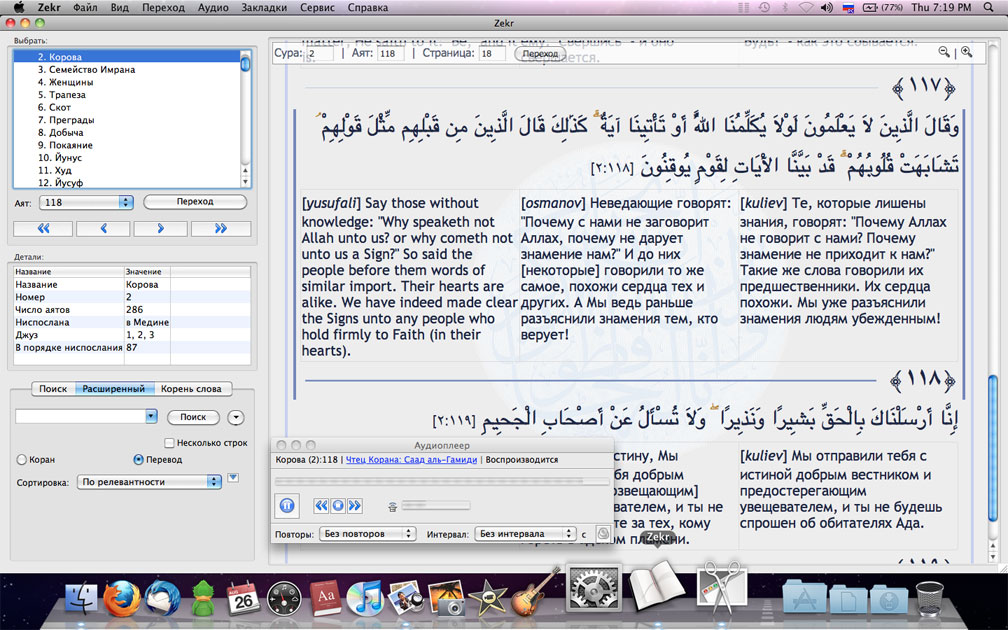Select the 'Перевод' search scope radio button
1008x630 pixels.
click(x=138, y=460)
